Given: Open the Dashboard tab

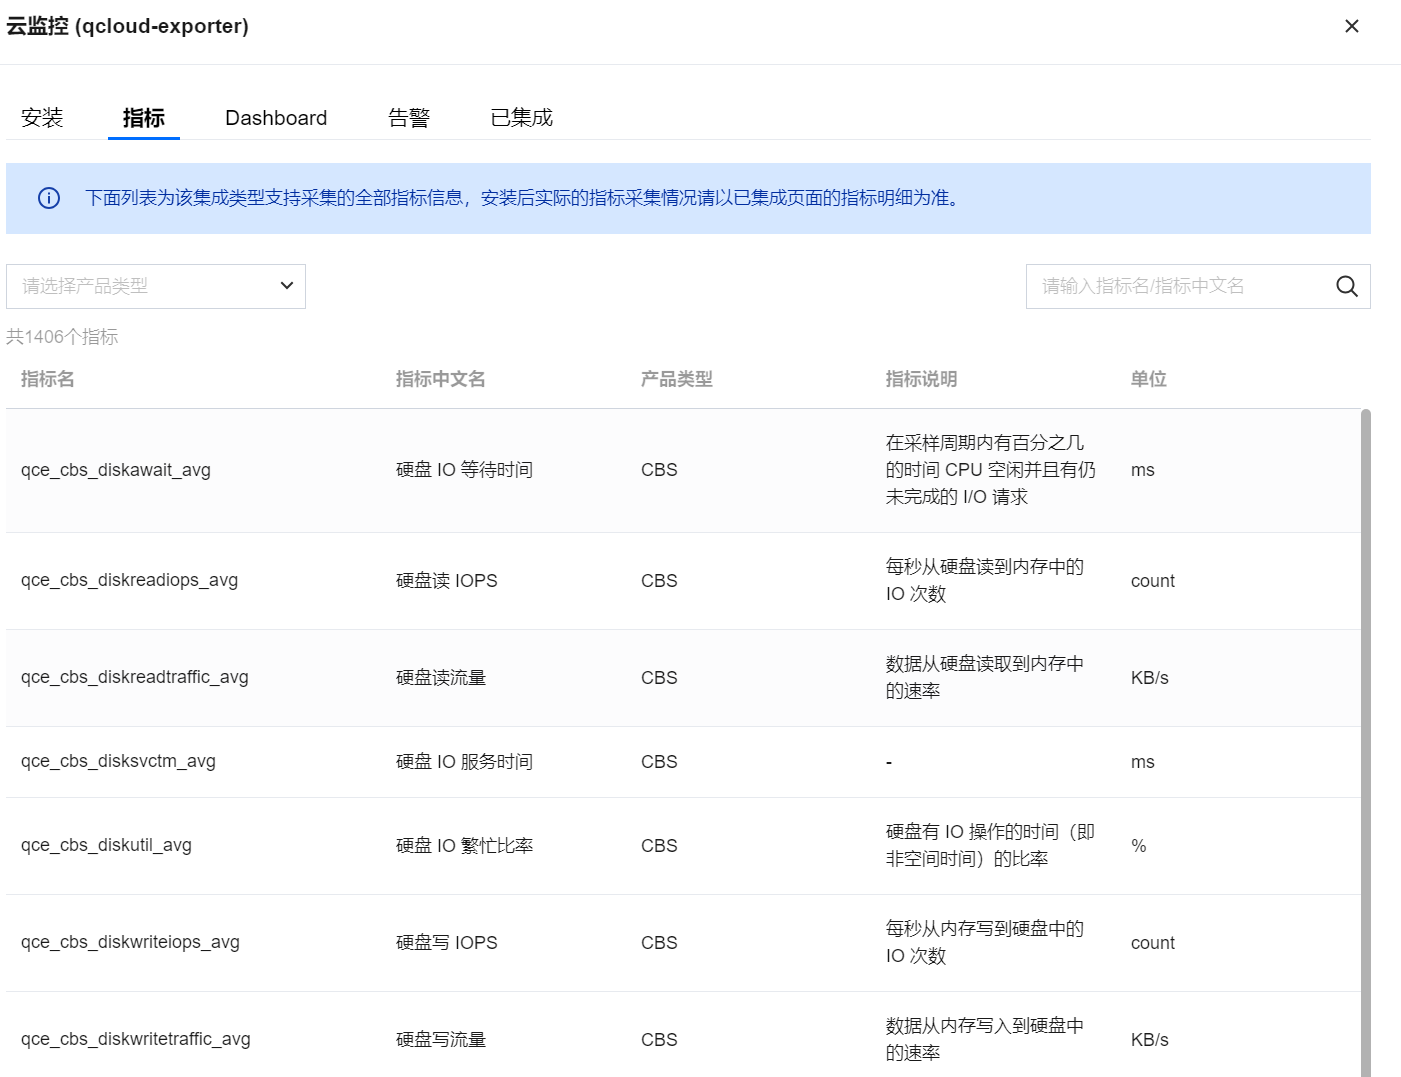Looking at the screenshot, I should [276, 118].
